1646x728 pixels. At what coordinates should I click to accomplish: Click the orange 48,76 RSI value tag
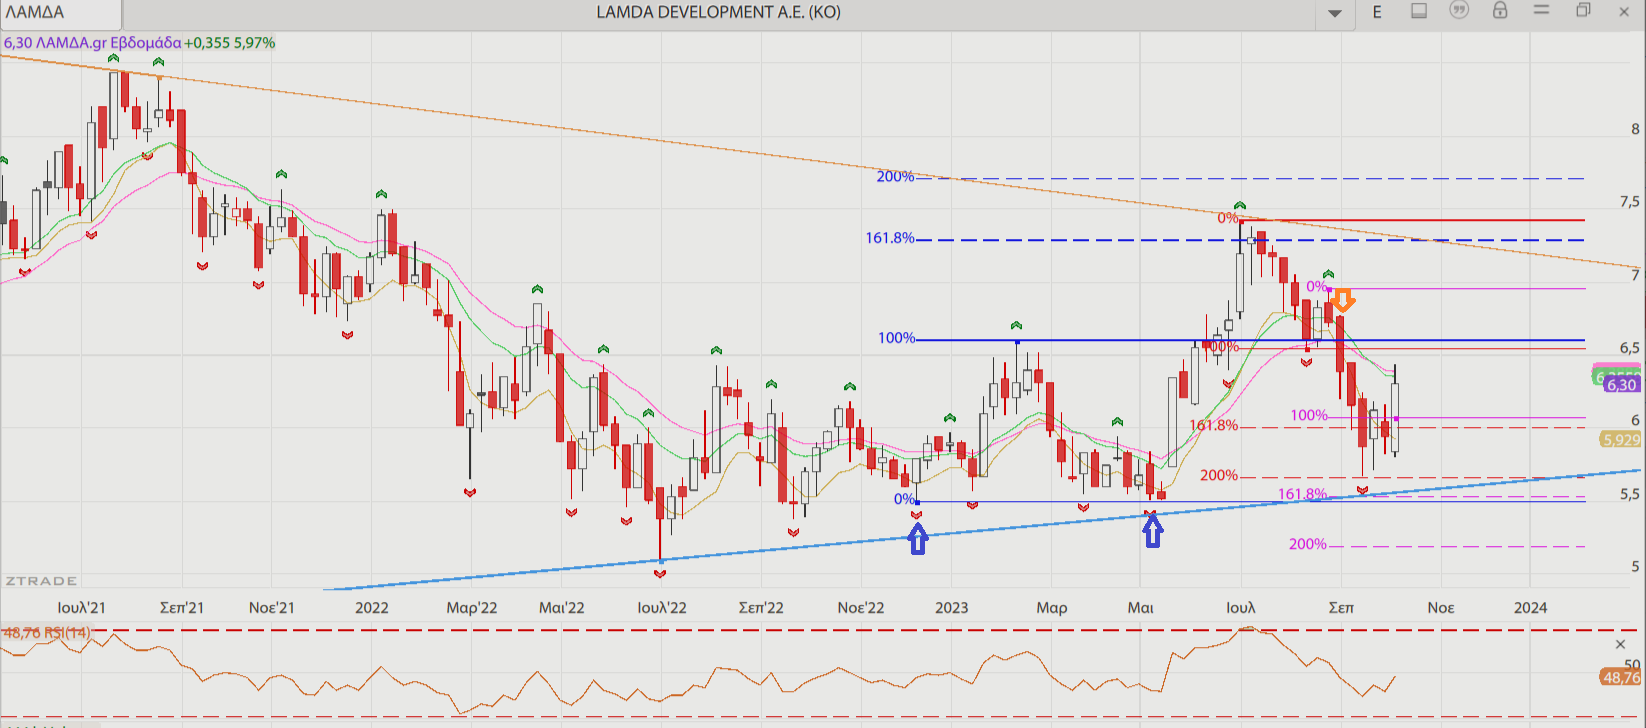[1620, 677]
